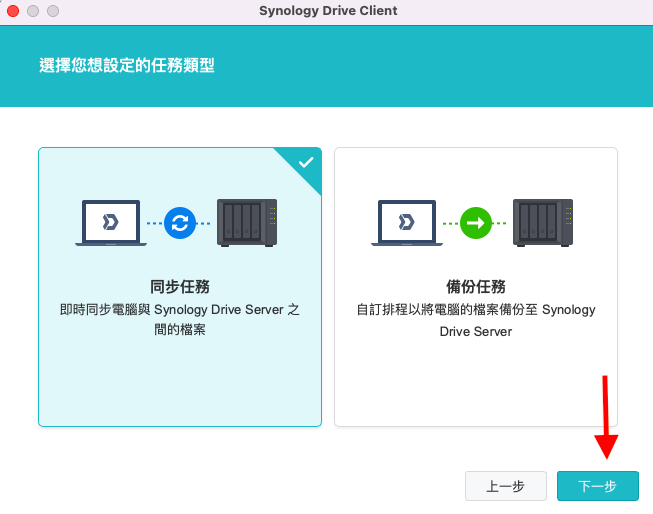Click the 同步任務 title text
653x514 pixels.
180,286
